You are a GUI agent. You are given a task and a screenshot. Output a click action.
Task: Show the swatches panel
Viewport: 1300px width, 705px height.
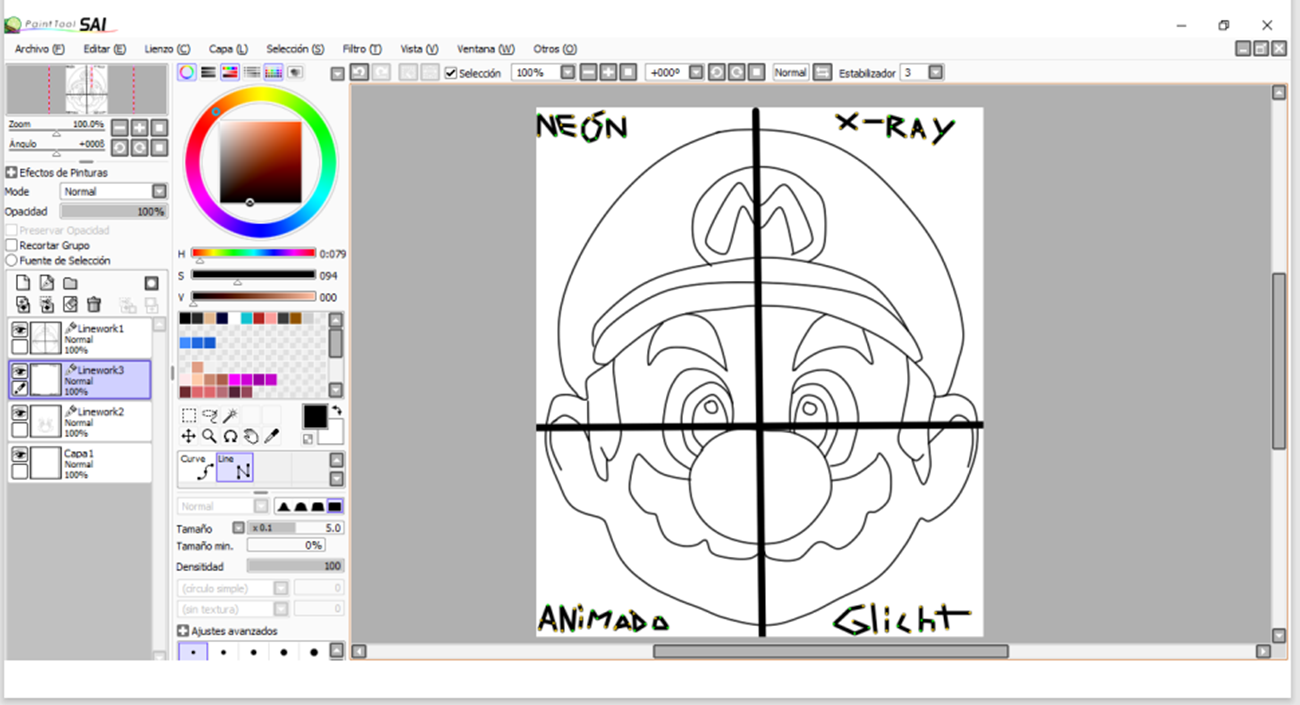pyautogui.click(x=274, y=72)
